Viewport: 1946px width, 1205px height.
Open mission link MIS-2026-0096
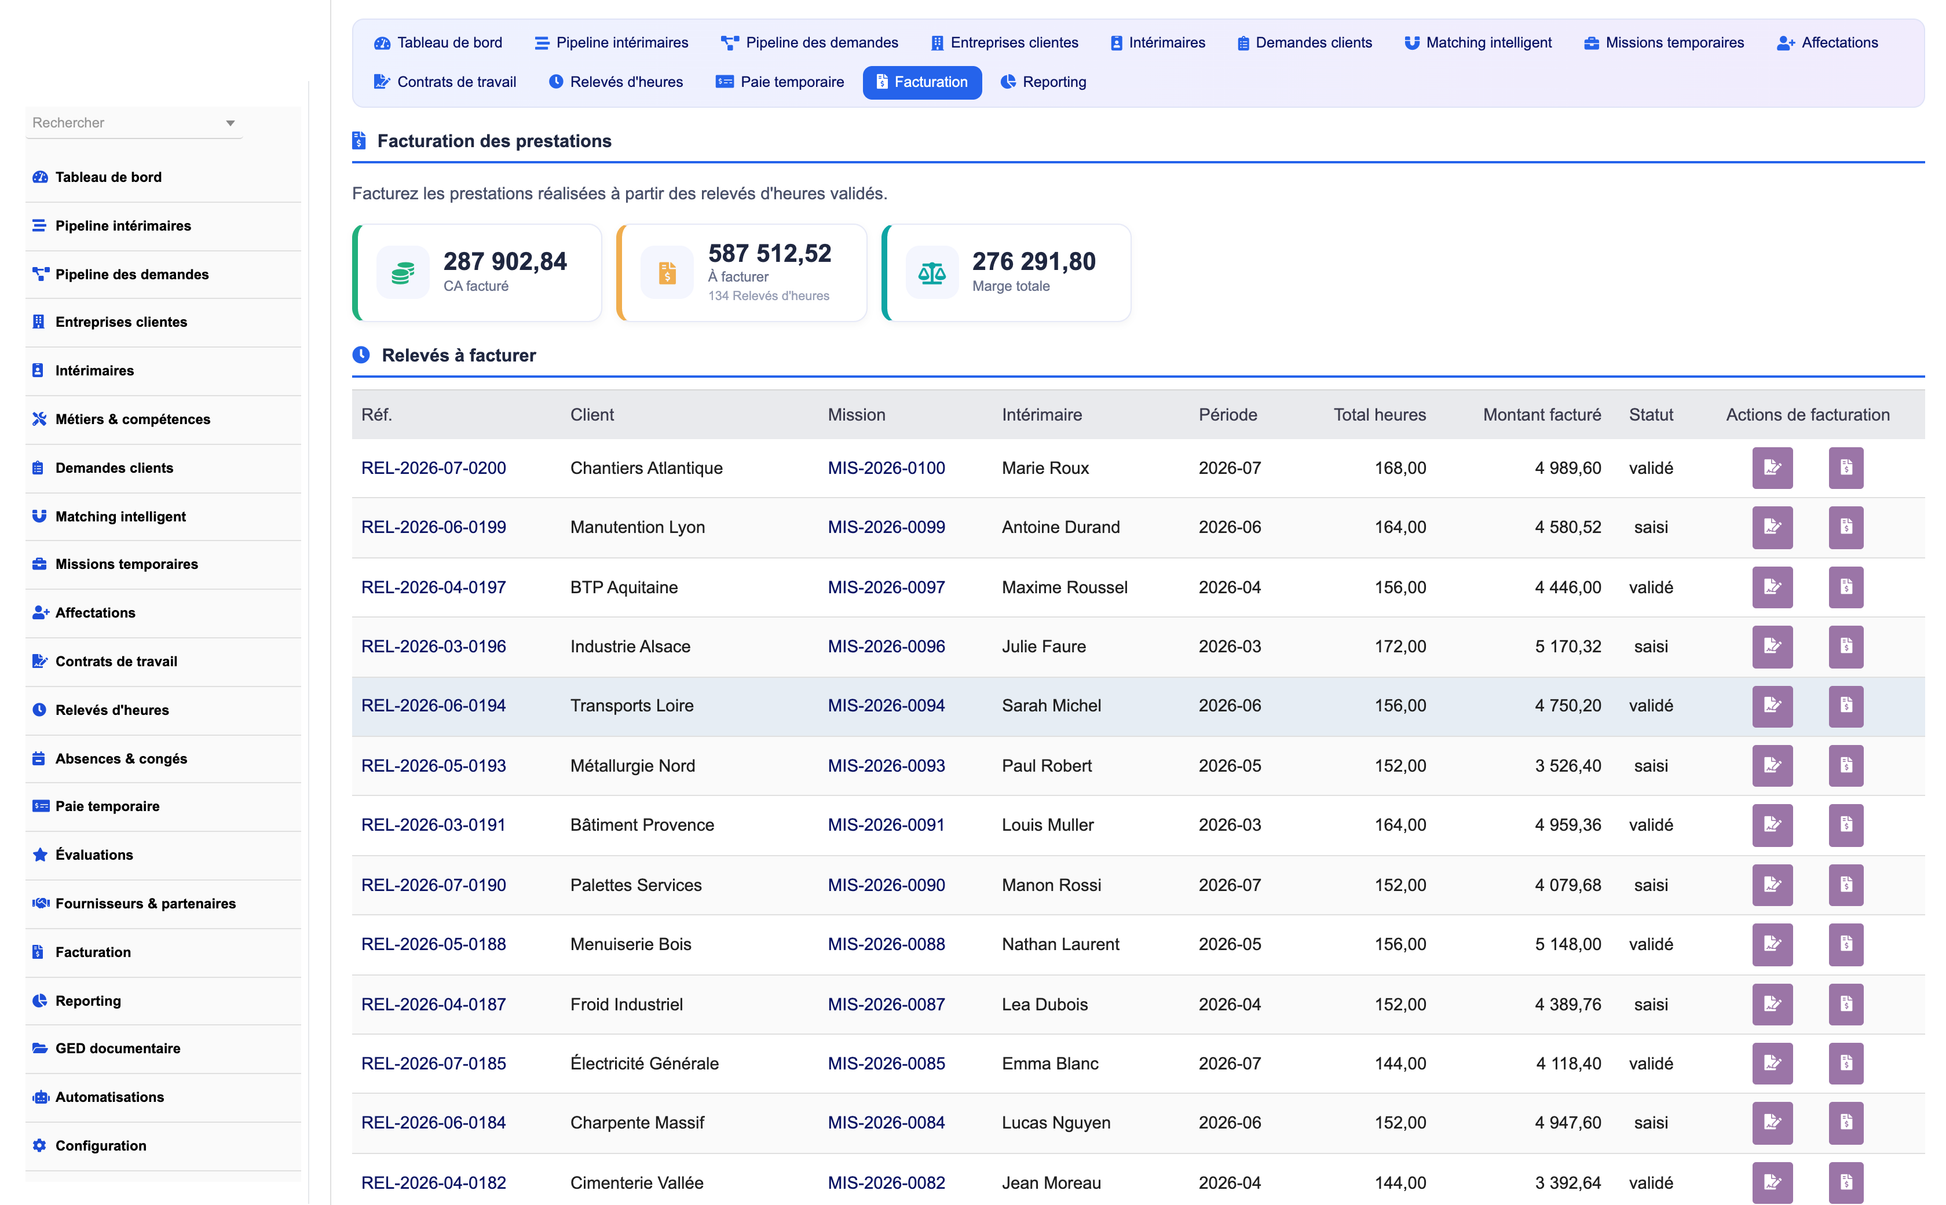point(886,646)
